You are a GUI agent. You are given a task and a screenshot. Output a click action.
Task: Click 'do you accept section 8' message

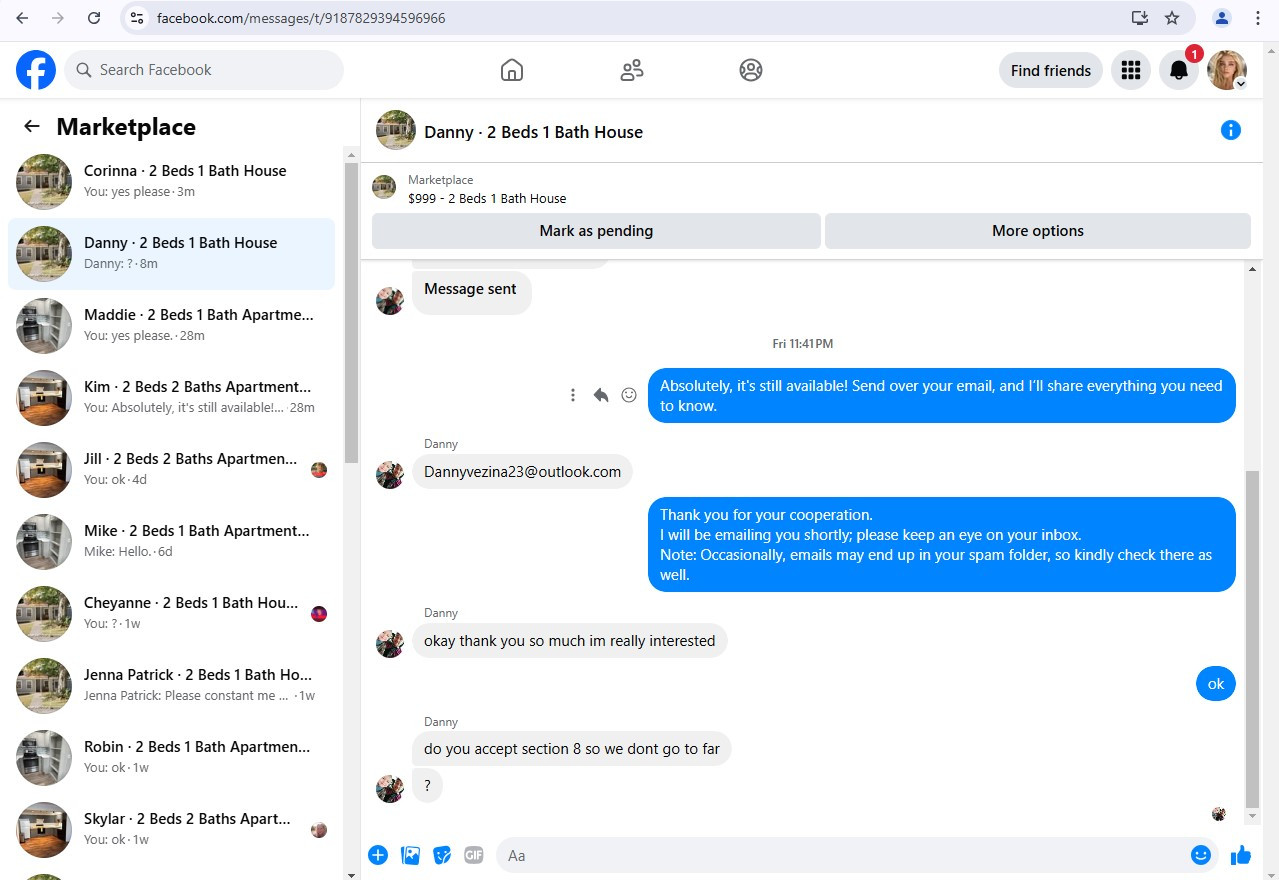tap(571, 748)
